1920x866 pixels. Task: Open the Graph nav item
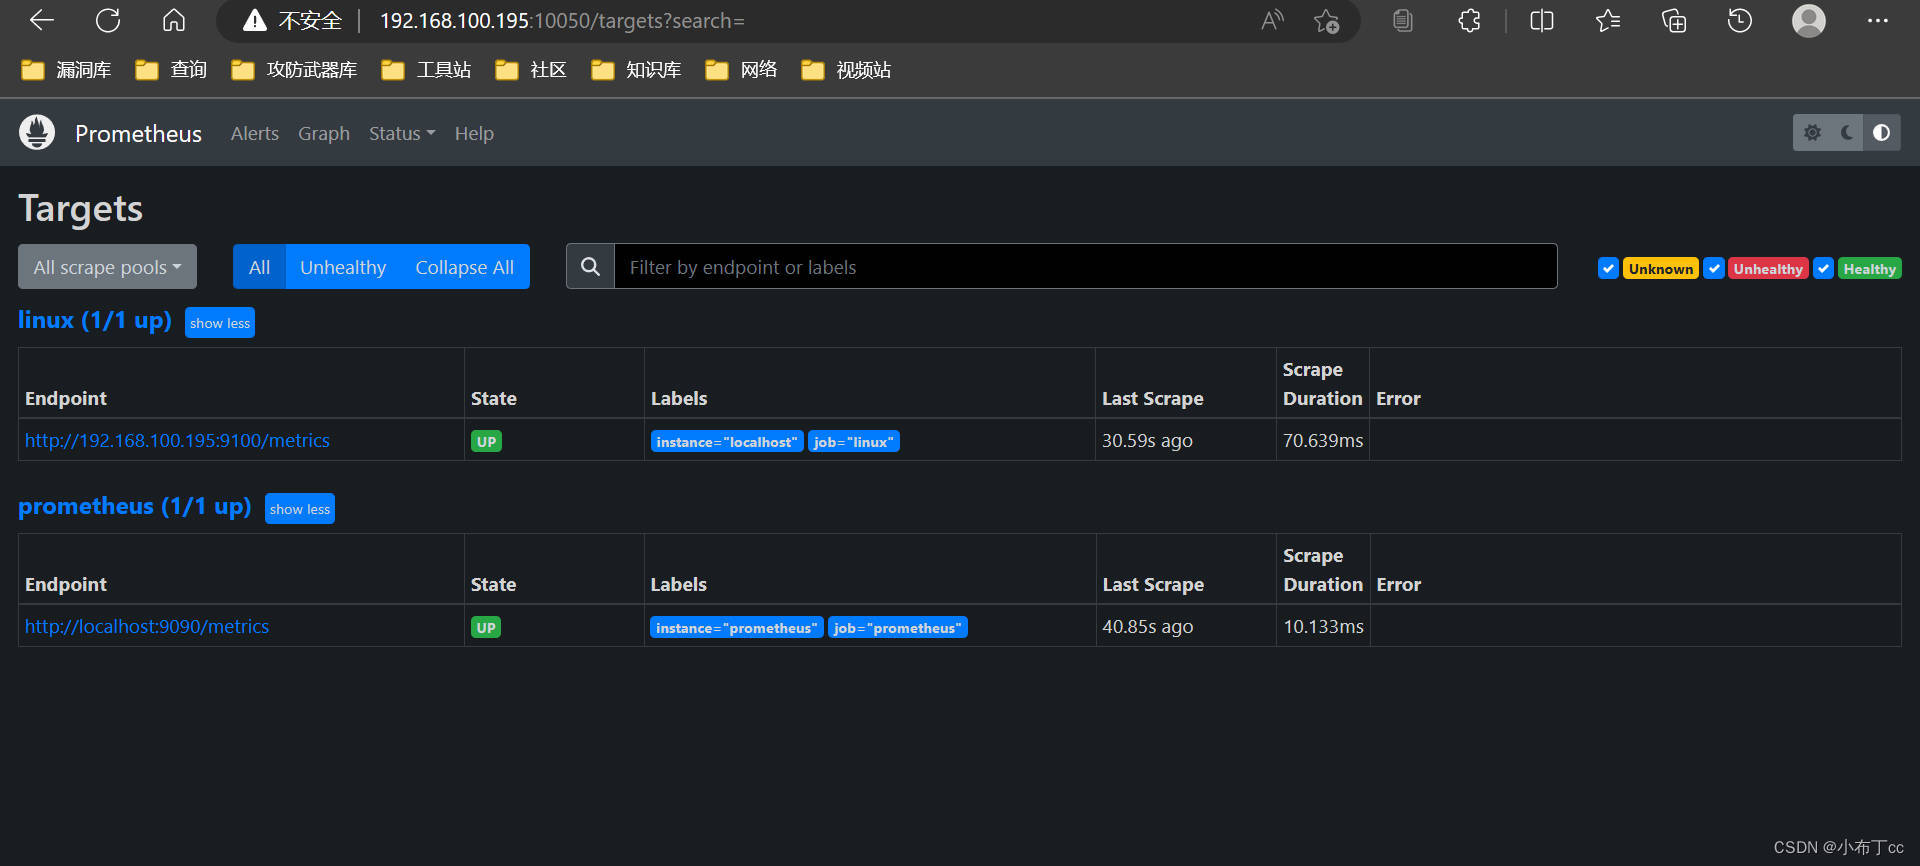(x=324, y=133)
